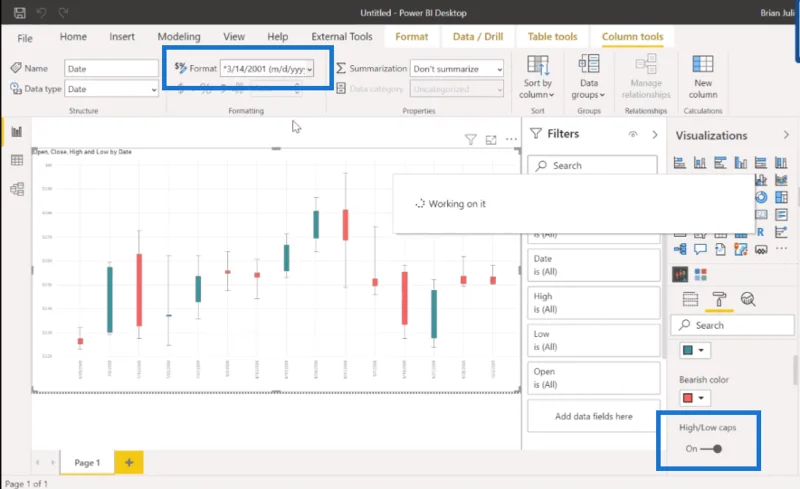Select the Clustered bar chart visualization

tap(720, 163)
